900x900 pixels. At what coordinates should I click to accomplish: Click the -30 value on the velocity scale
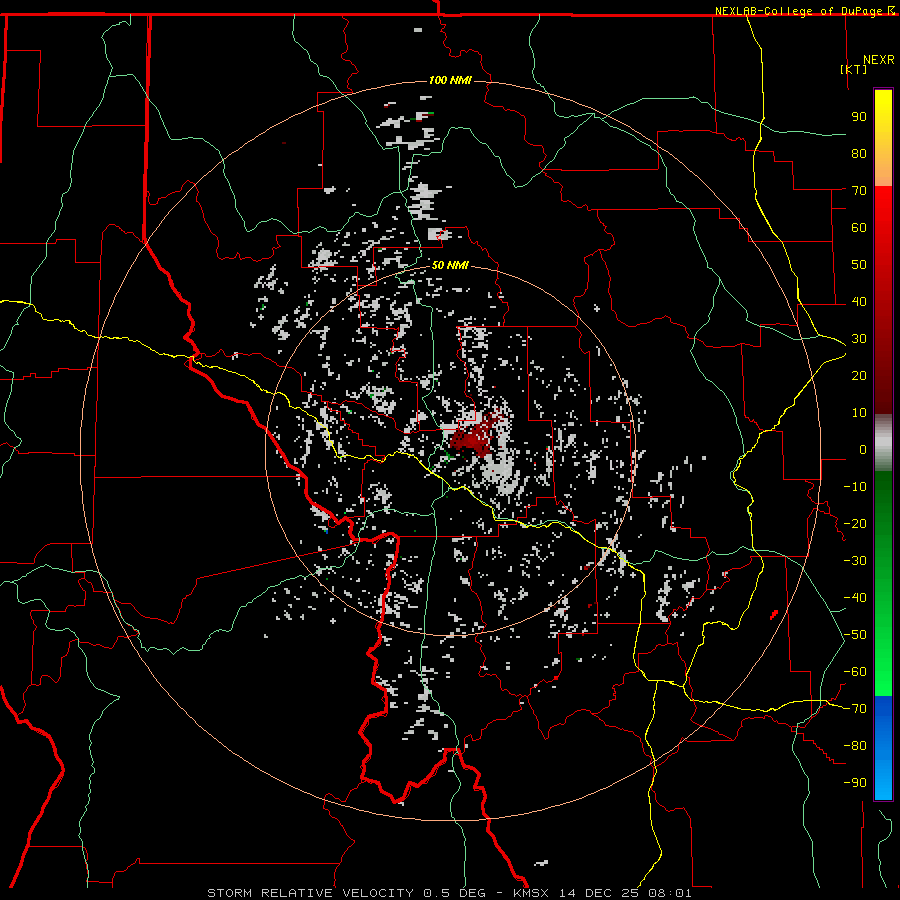855,561
